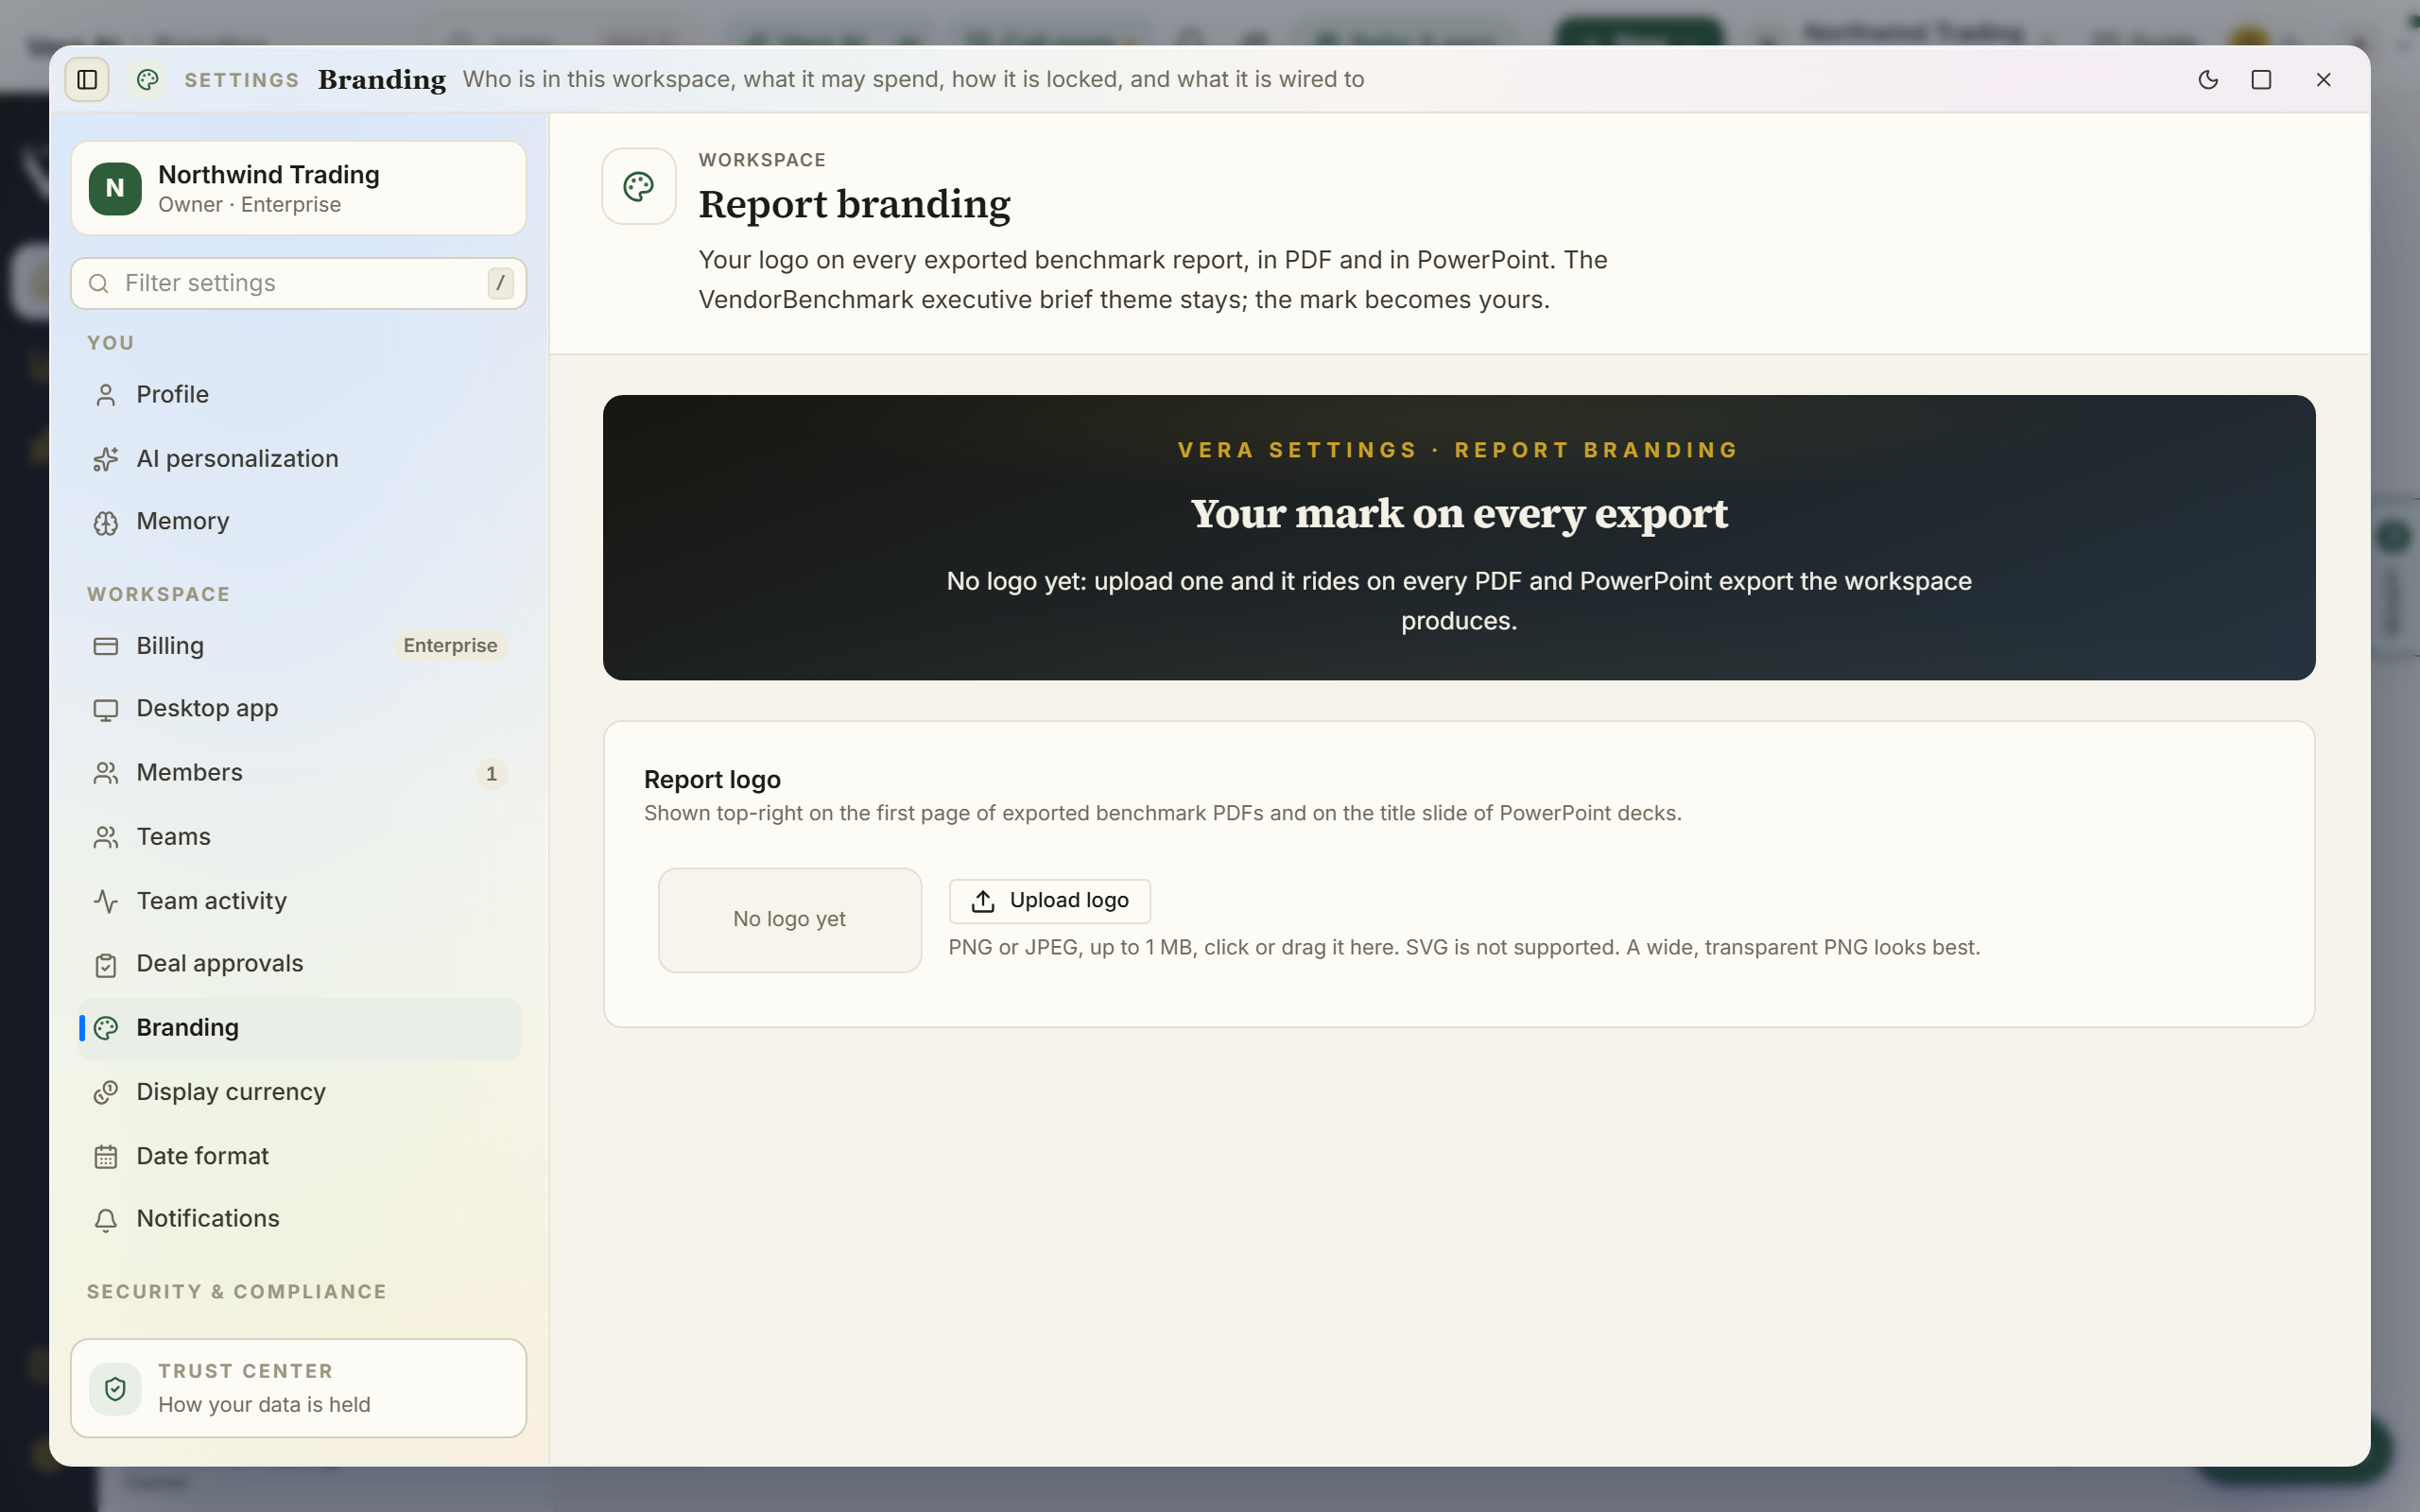Click the Trust Center shield icon
The height and width of the screenshot is (1512, 2420).
point(115,1388)
